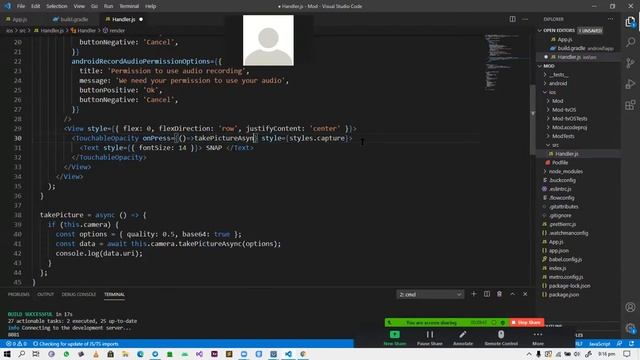Click JavaScript language mode in status bar
This screenshot has width=640, height=360.
pyautogui.click(x=599, y=344)
